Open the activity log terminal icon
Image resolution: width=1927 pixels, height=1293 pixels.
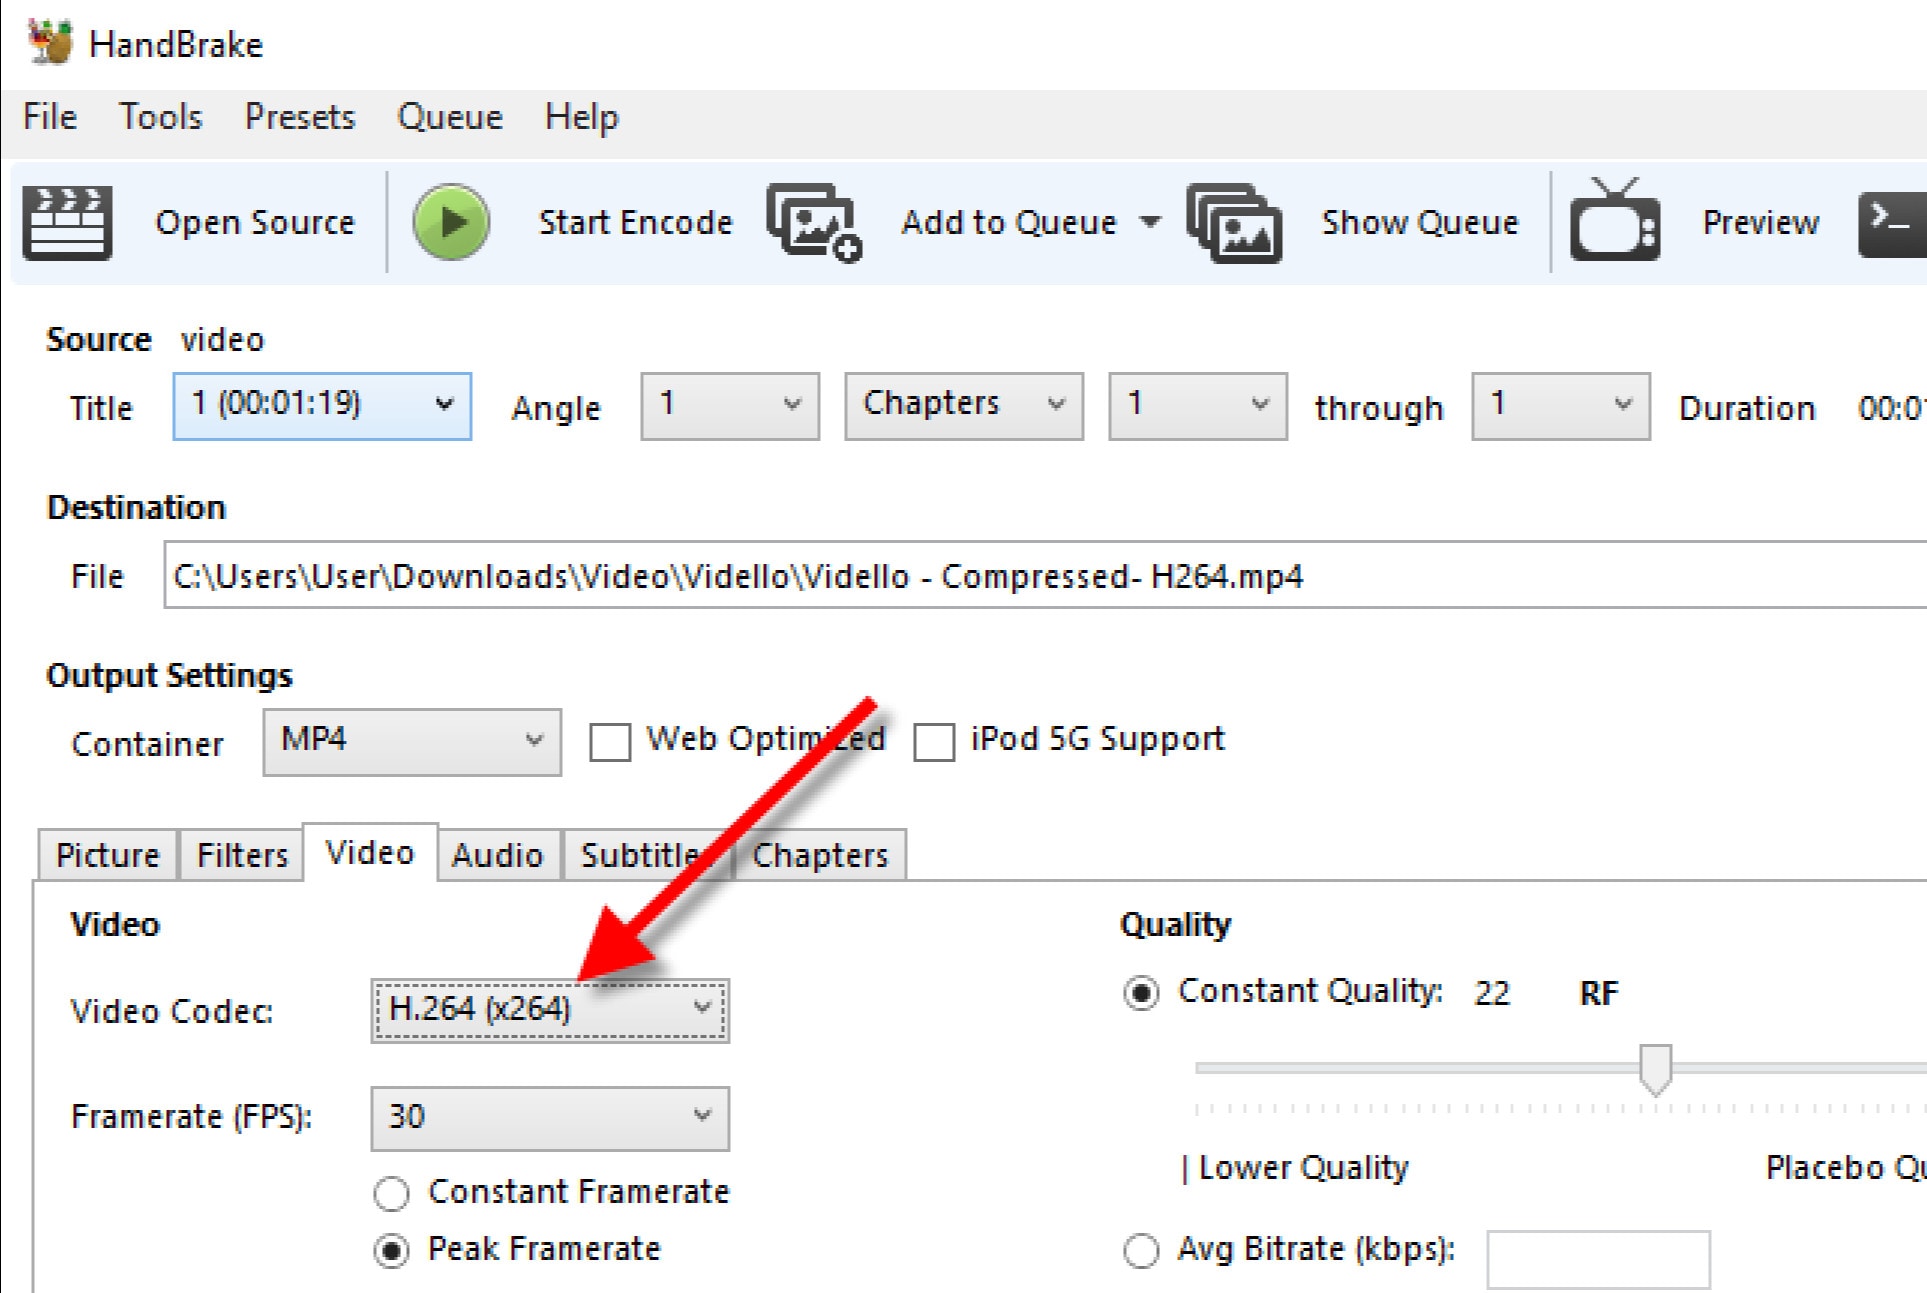click(1890, 223)
